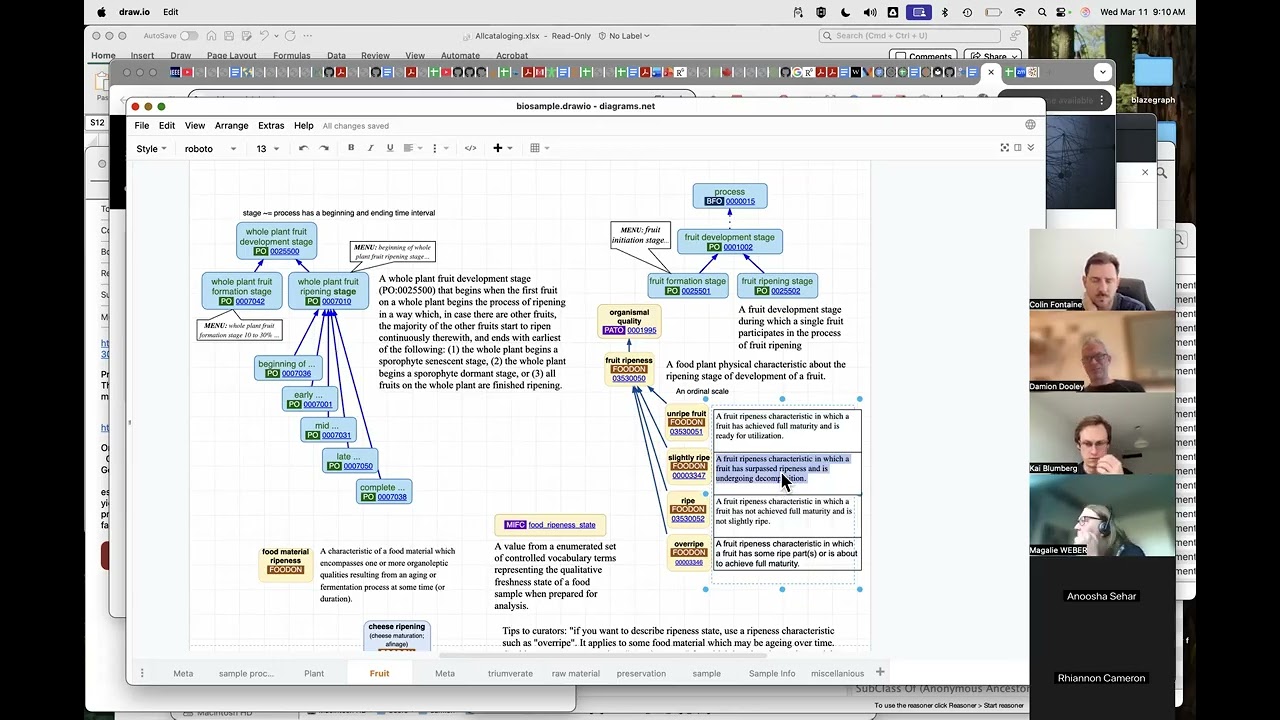Open PATO 0001995 link in organismal quality node
This screenshot has width=1280, height=720.
click(x=641, y=330)
